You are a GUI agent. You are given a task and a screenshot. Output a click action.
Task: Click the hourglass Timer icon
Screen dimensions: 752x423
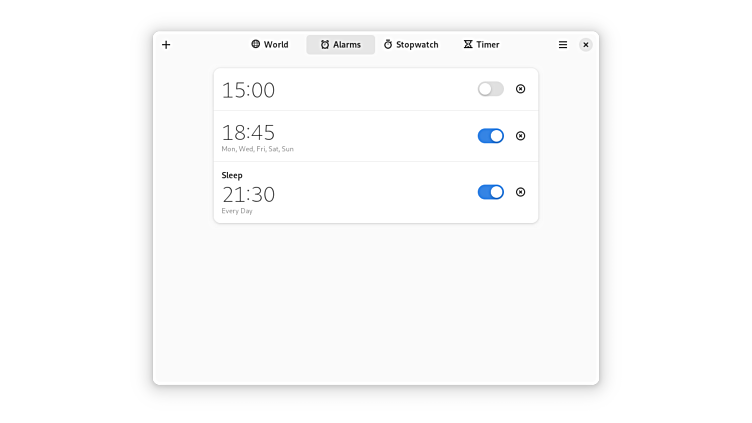pos(468,44)
